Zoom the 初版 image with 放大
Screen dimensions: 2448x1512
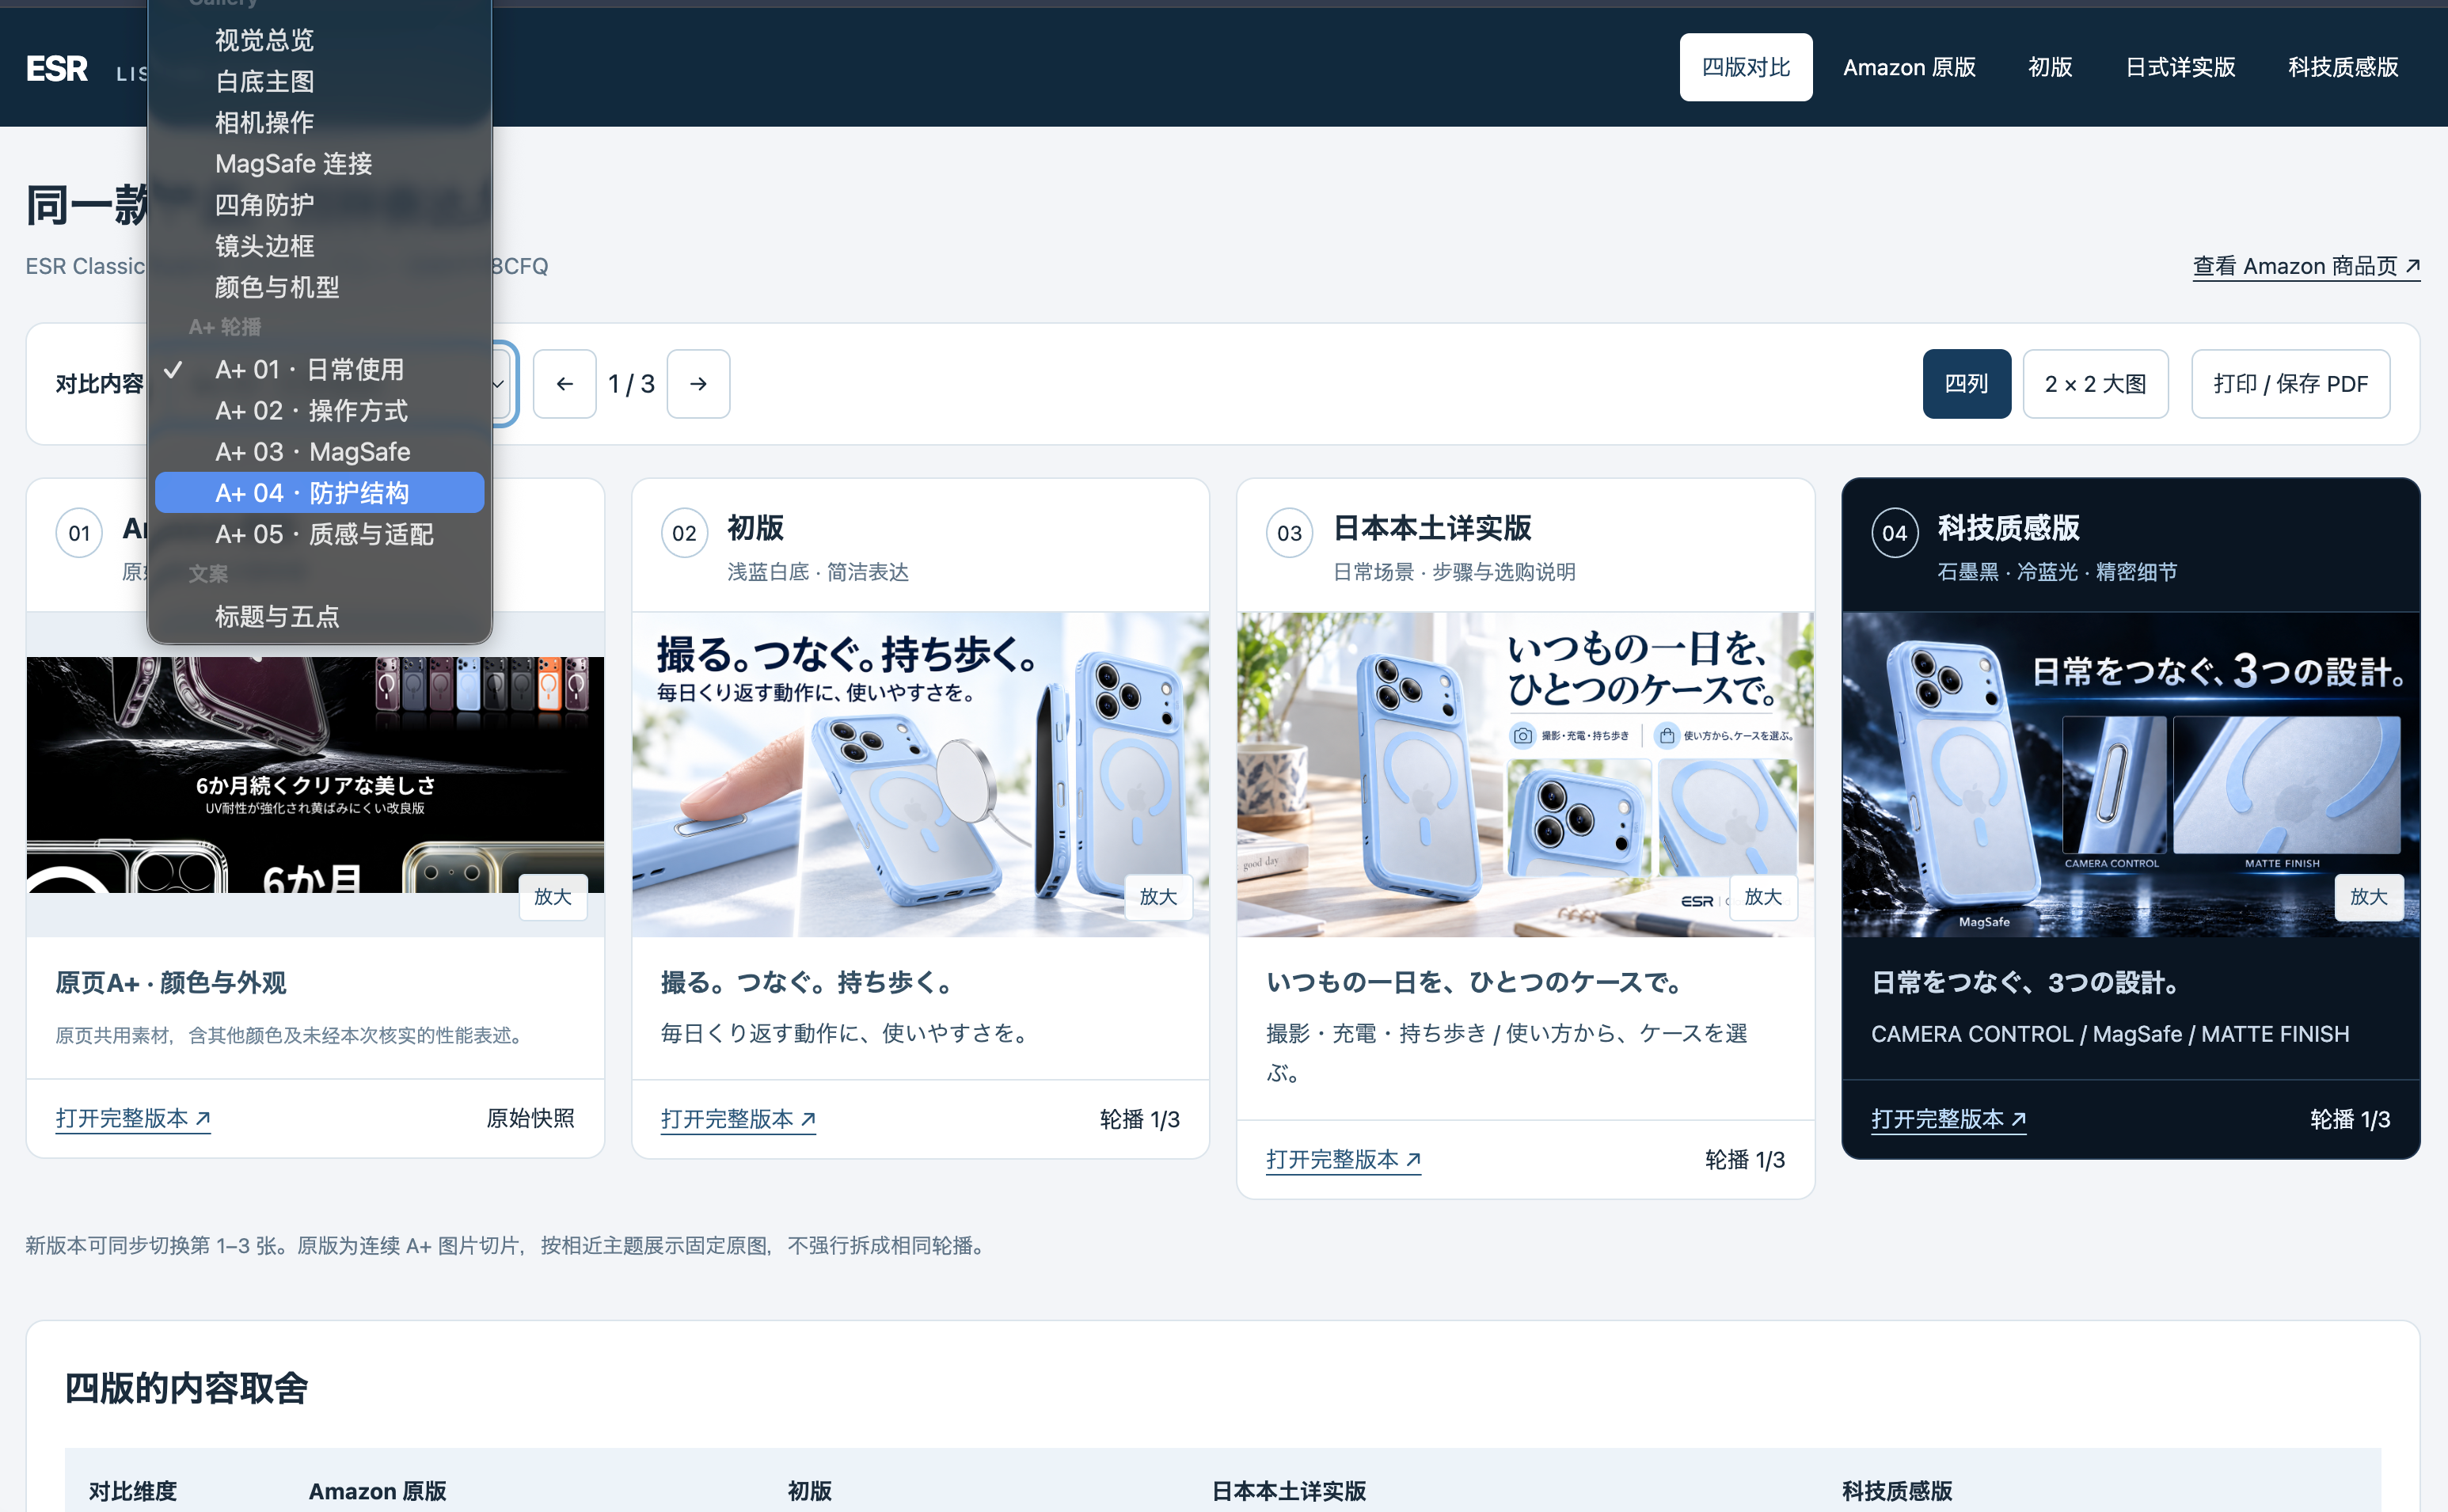coord(1158,897)
